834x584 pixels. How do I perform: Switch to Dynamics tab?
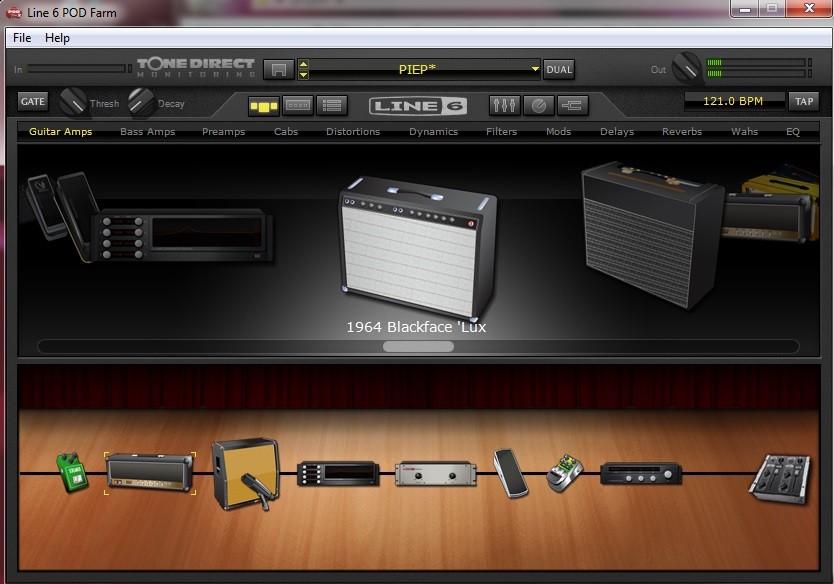coord(433,131)
